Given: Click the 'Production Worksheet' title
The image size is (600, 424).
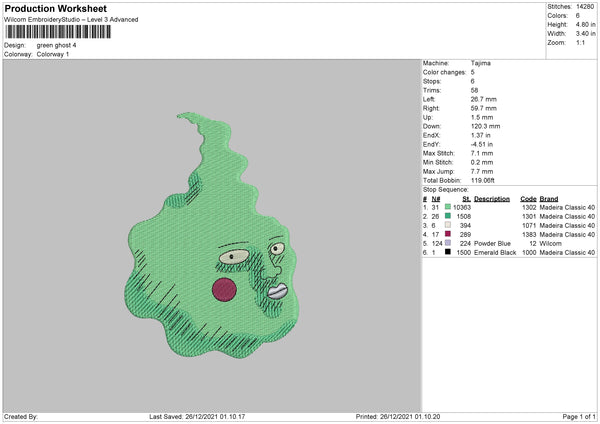Looking at the screenshot, I should [55, 8].
